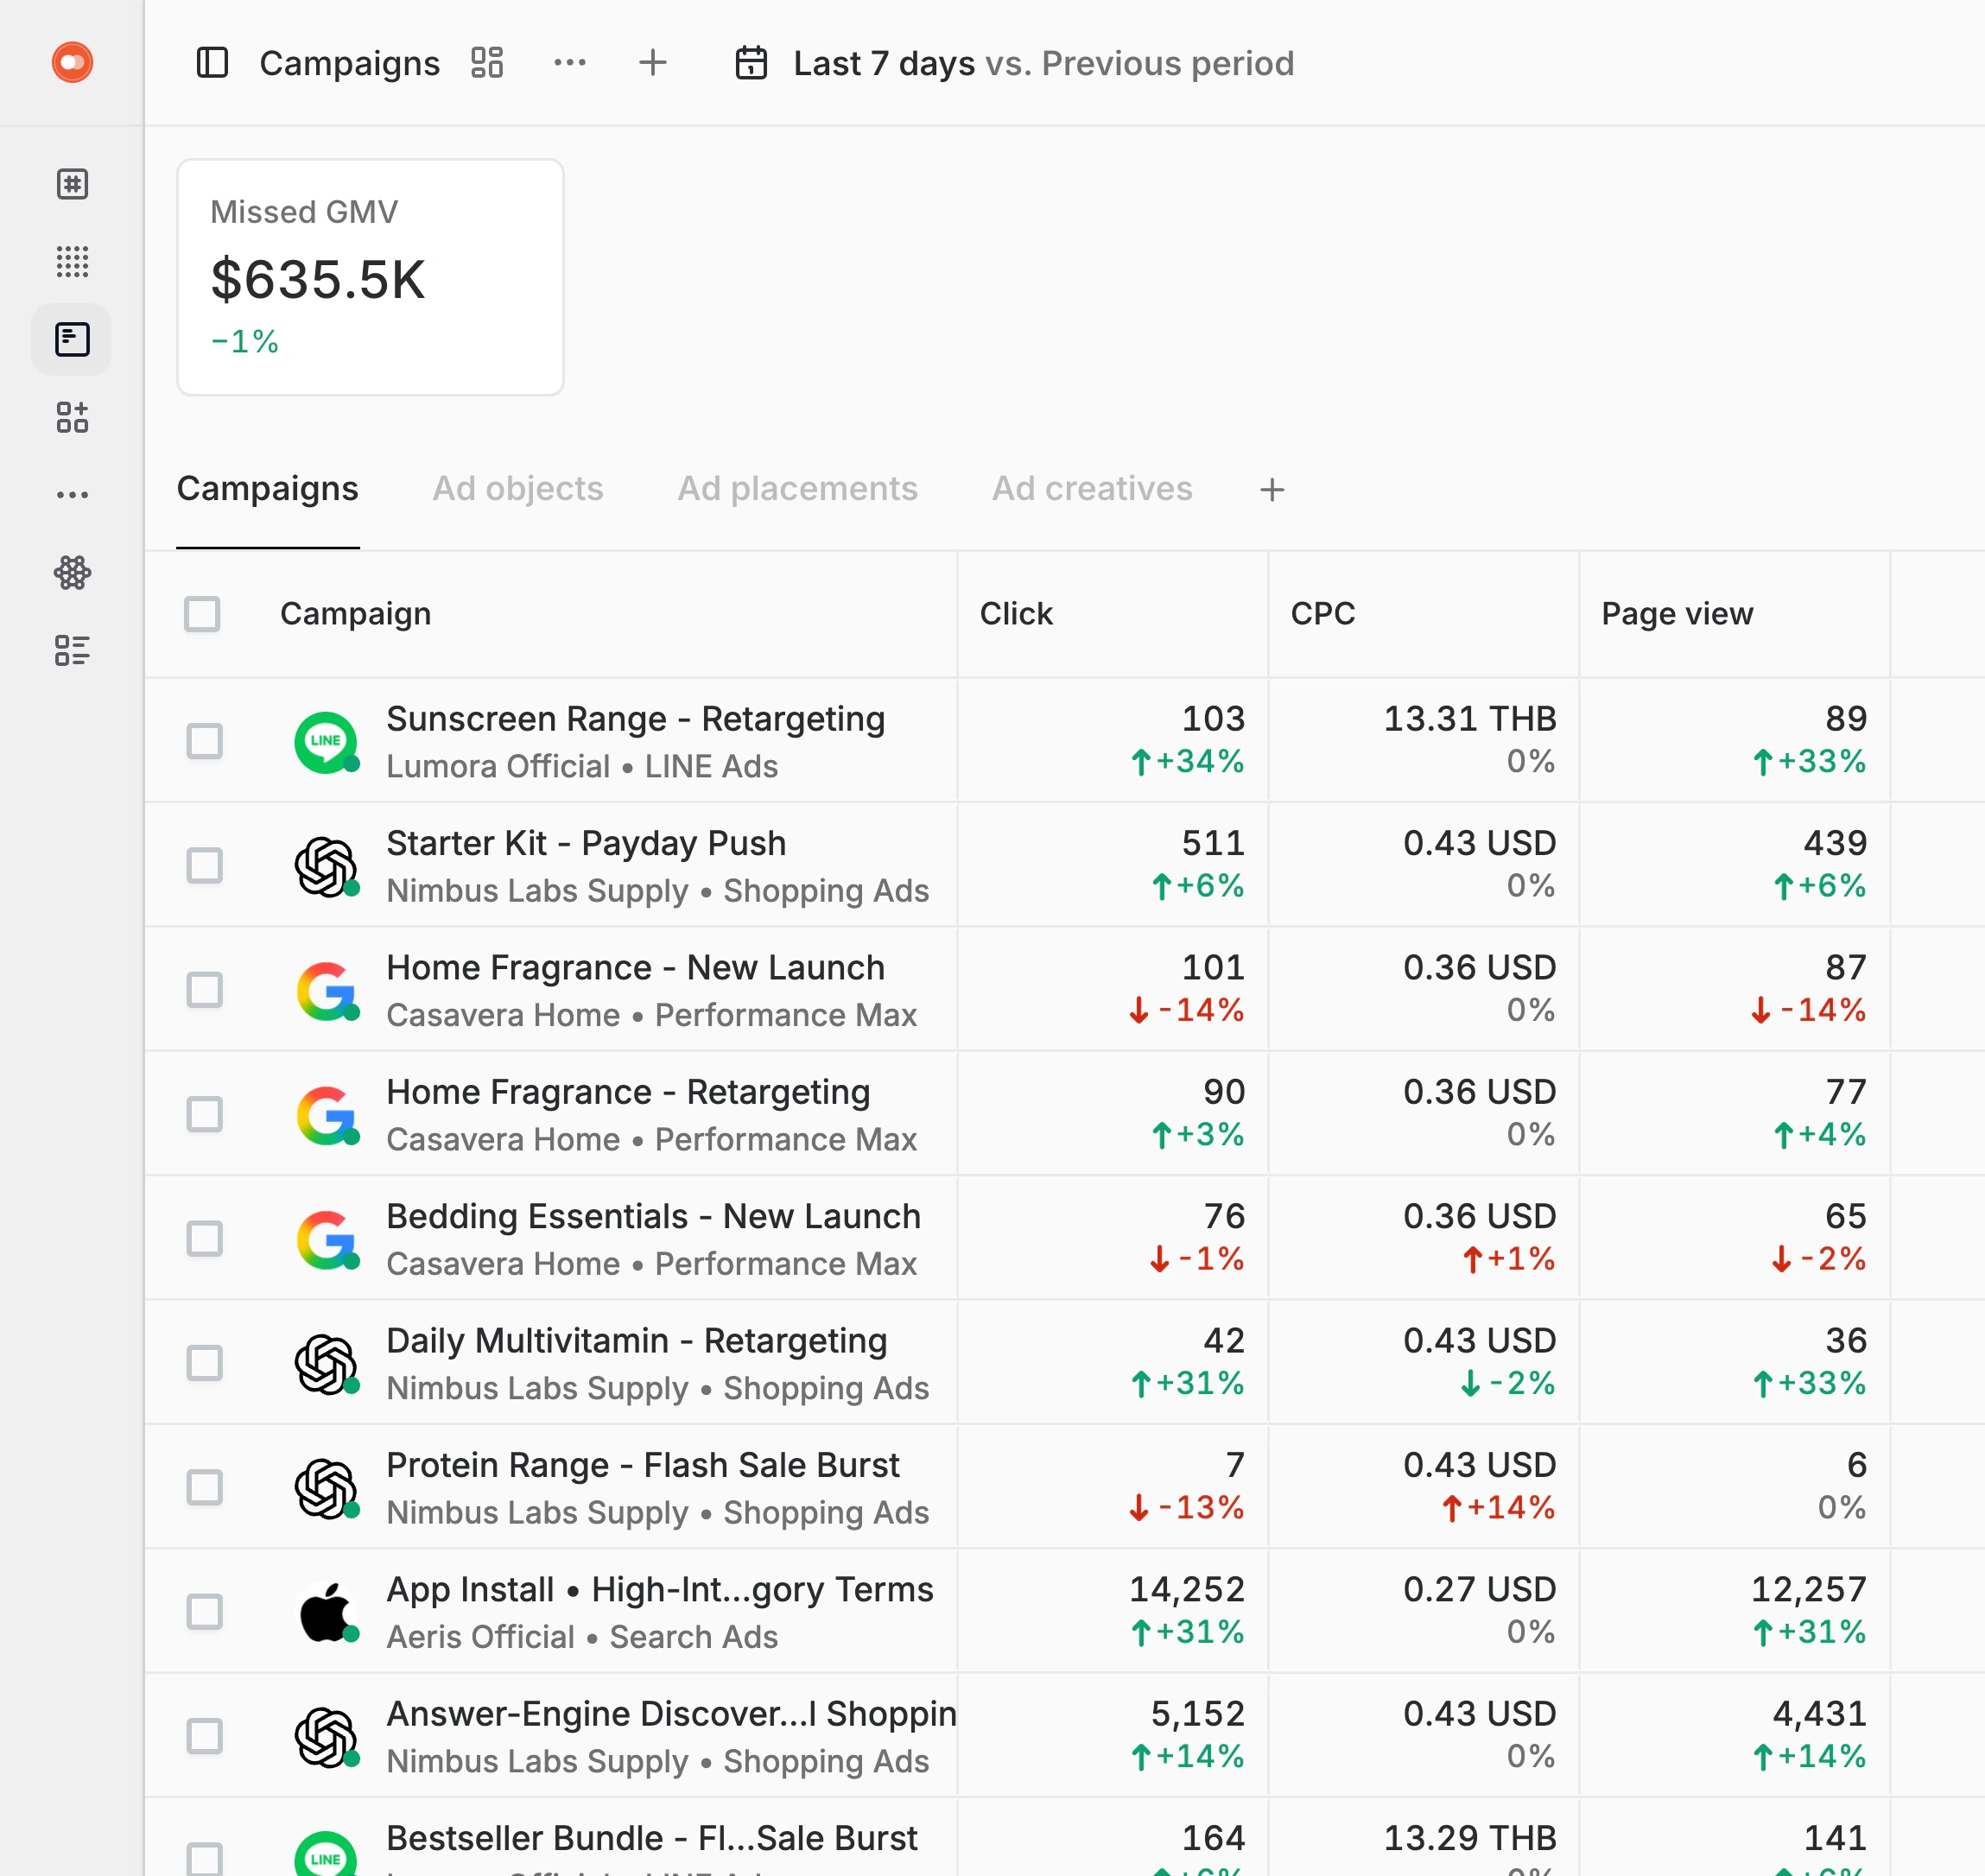Check the Bedding Essentials - New Launch checkbox

point(205,1239)
